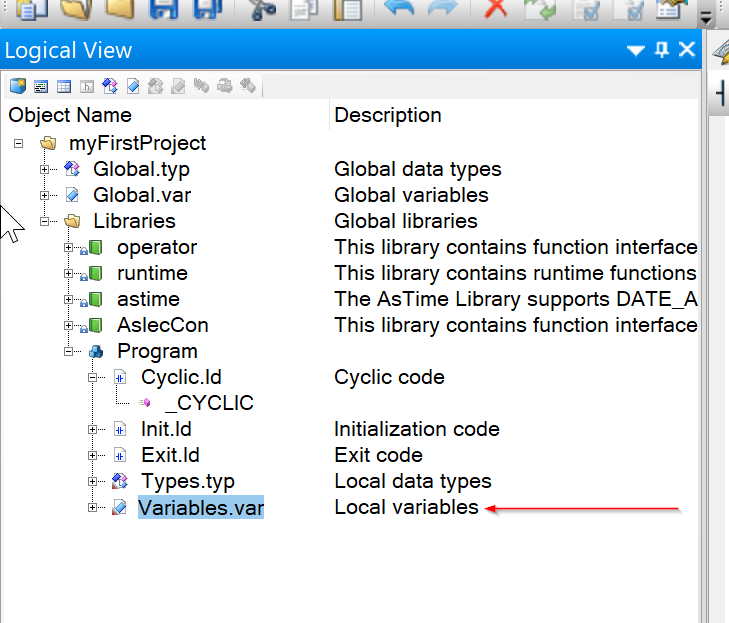Click the table grid icon in Logical View toolbar
This screenshot has width=729, height=623.
point(64,86)
